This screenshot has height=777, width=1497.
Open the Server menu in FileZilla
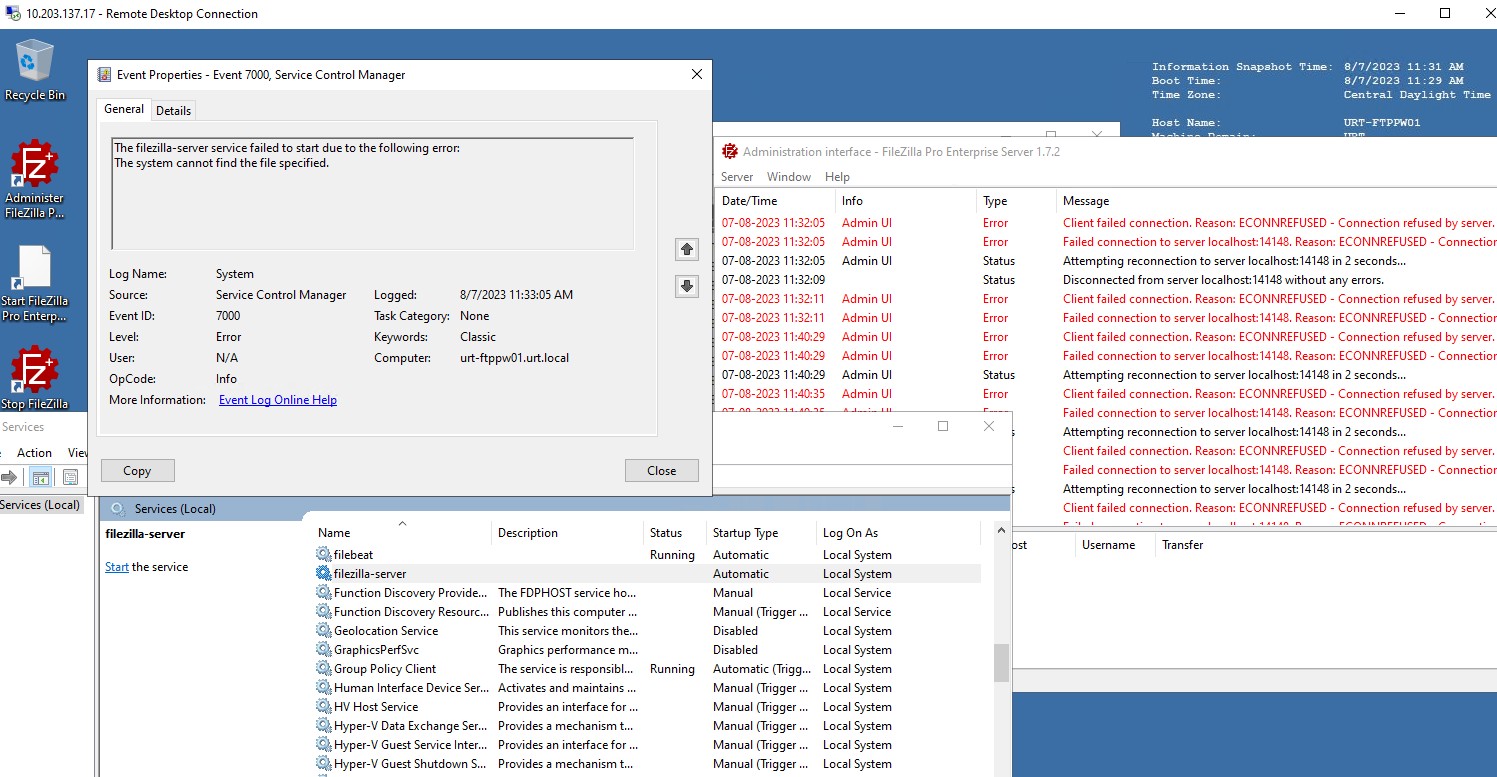[737, 177]
